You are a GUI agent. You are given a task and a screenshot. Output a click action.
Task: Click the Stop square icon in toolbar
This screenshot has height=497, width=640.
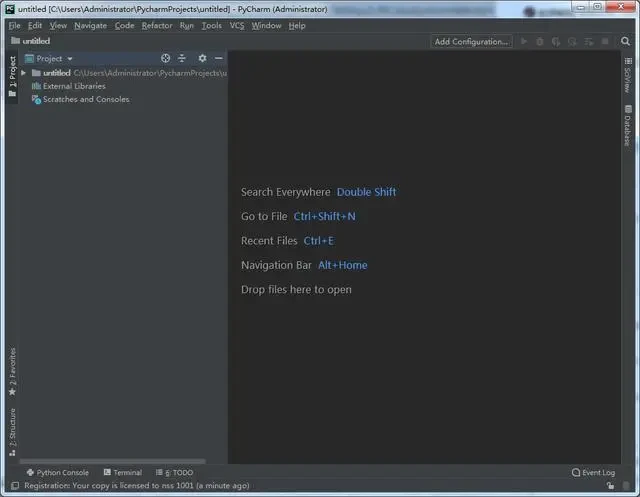coord(605,41)
